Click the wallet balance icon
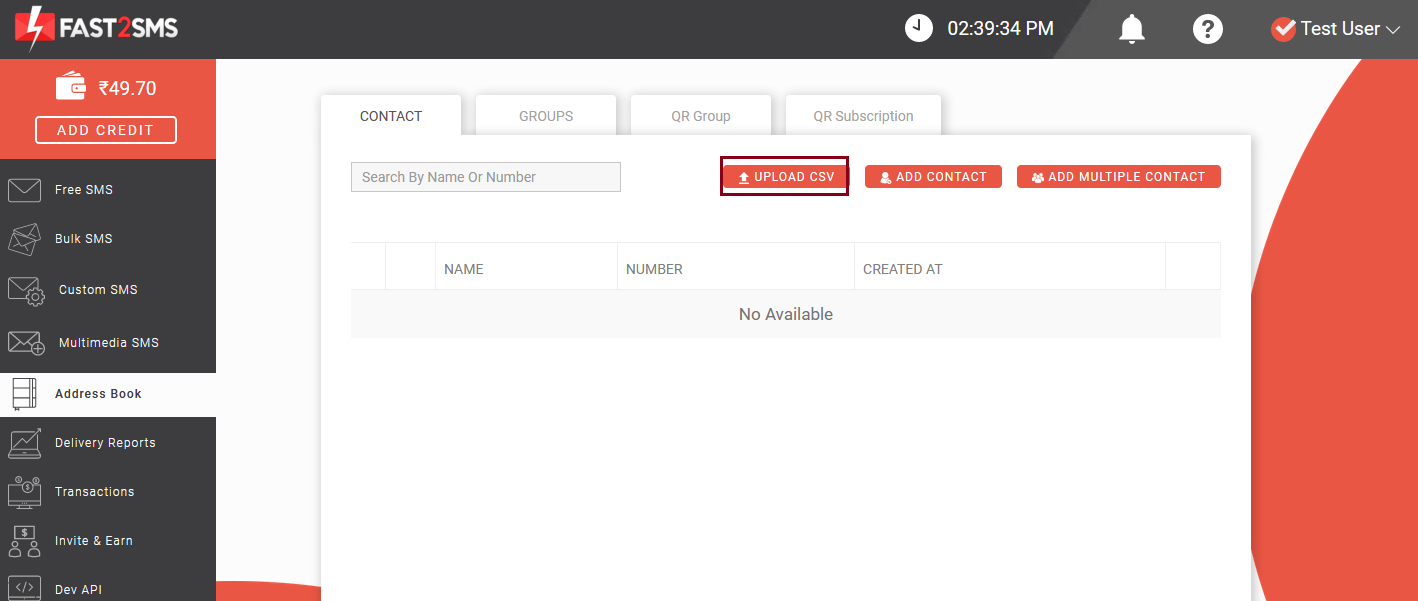Image resolution: width=1418 pixels, height=601 pixels. tap(71, 87)
